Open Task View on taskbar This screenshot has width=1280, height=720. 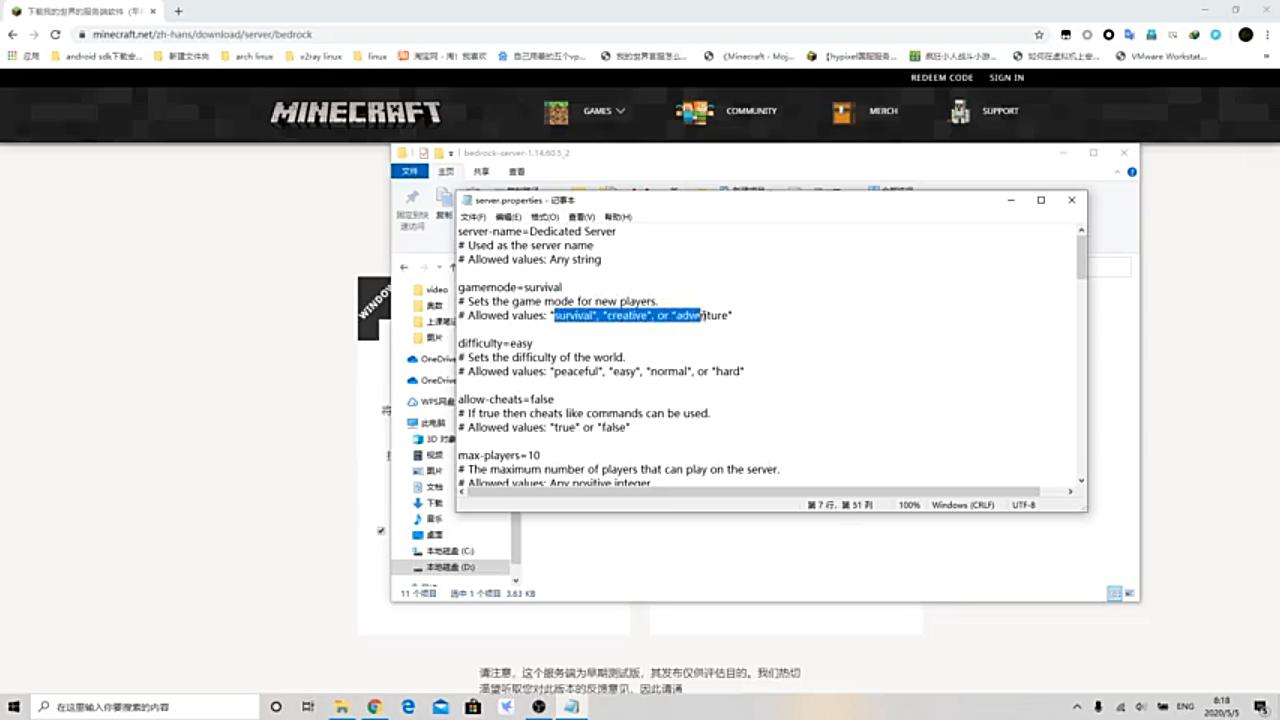(309, 707)
